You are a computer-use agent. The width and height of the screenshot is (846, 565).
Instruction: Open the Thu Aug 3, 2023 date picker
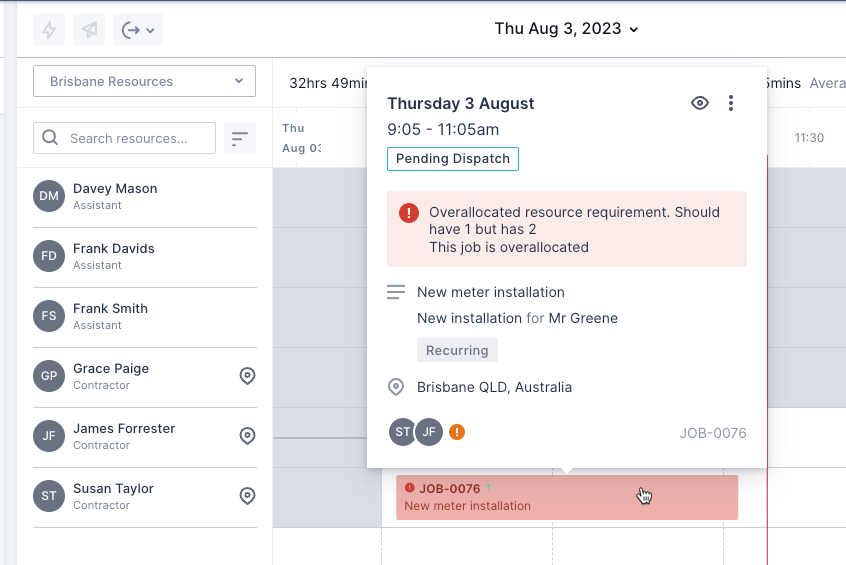[566, 29]
